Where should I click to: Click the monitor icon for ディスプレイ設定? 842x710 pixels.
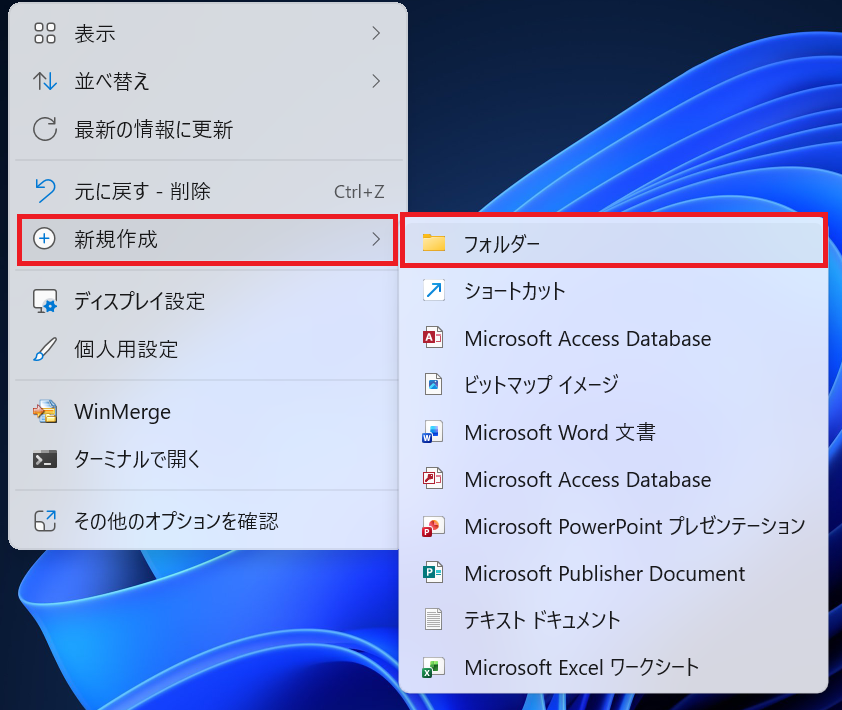pyautogui.click(x=45, y=301)
